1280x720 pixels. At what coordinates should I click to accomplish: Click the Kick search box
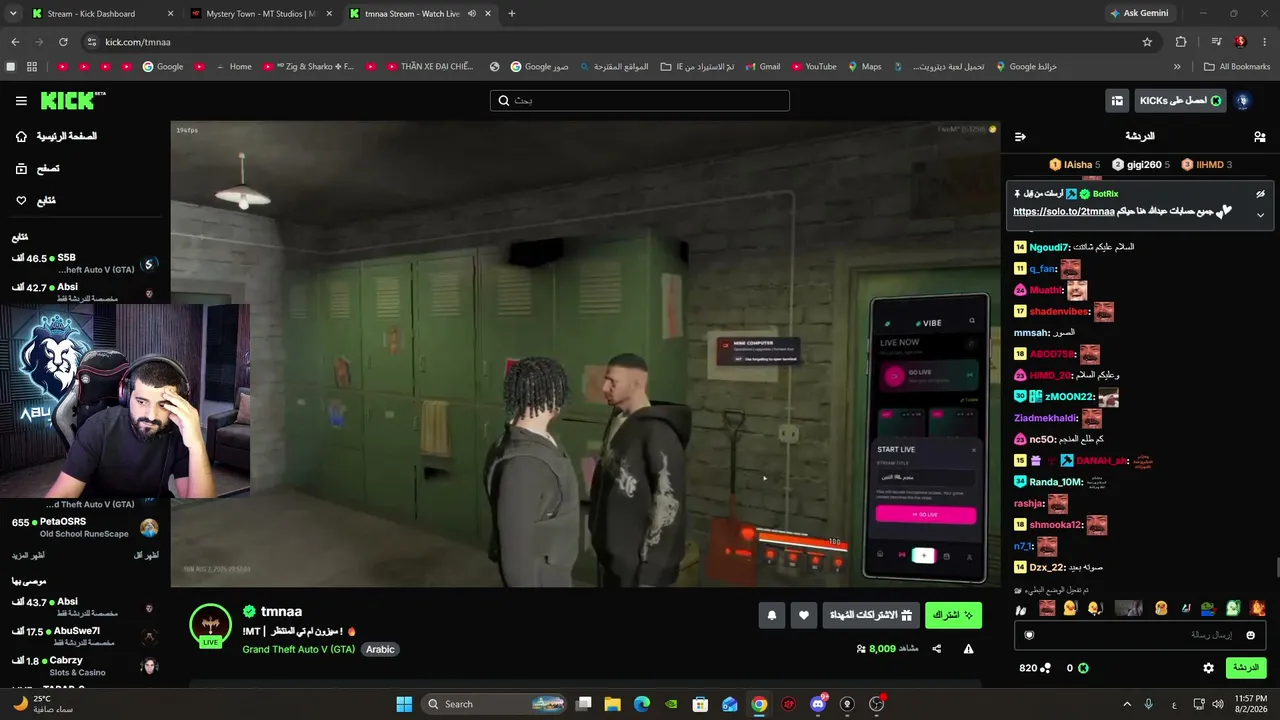click(640, 101)
